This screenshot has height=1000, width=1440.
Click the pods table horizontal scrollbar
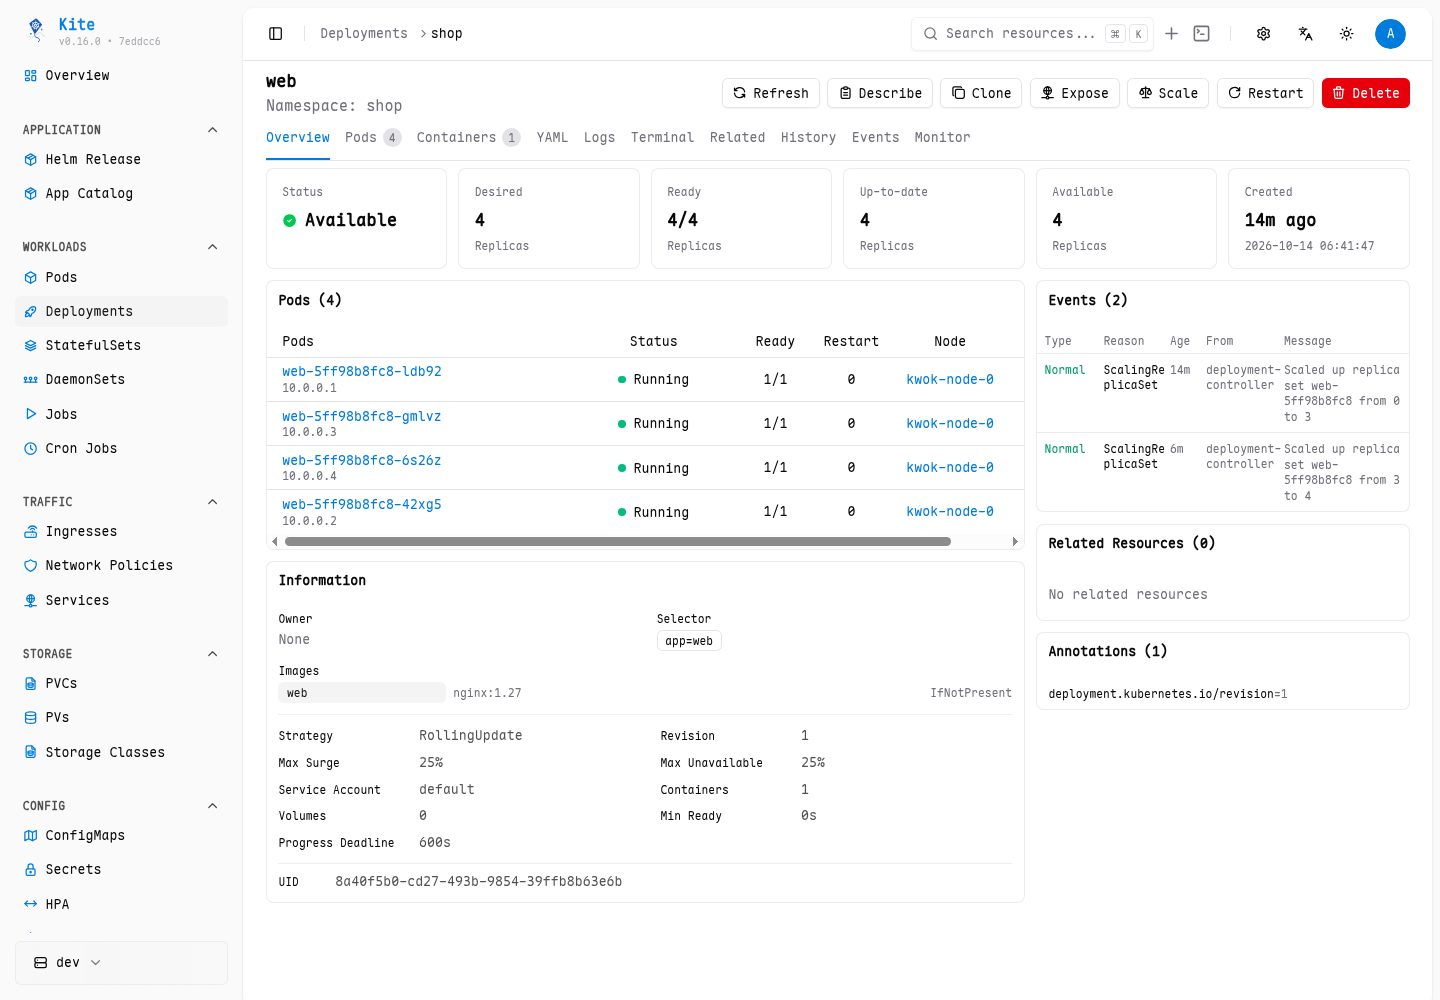tap(618, 542)
